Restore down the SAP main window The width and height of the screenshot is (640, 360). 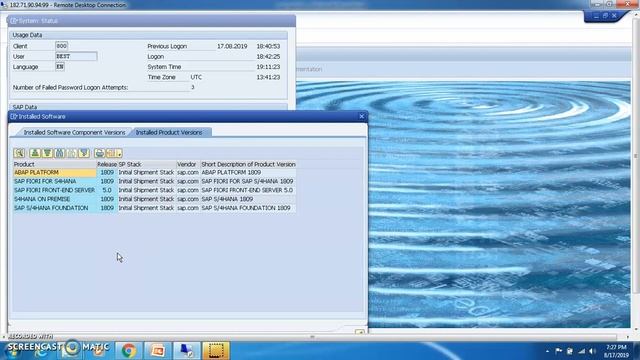pyautogui.click(x=605, y=16)
